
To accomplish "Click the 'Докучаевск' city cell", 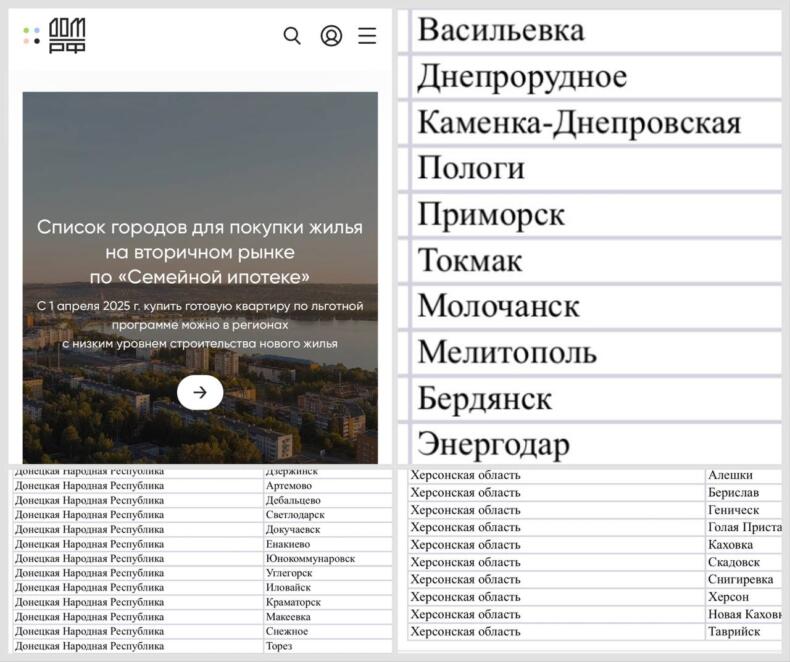I will (328, 529).
